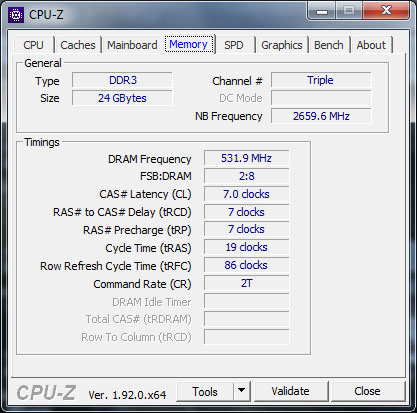Click the FSB:DRAM label
Image resolution: width=417 pixels, height=413 pixels.
coord(166,176)
